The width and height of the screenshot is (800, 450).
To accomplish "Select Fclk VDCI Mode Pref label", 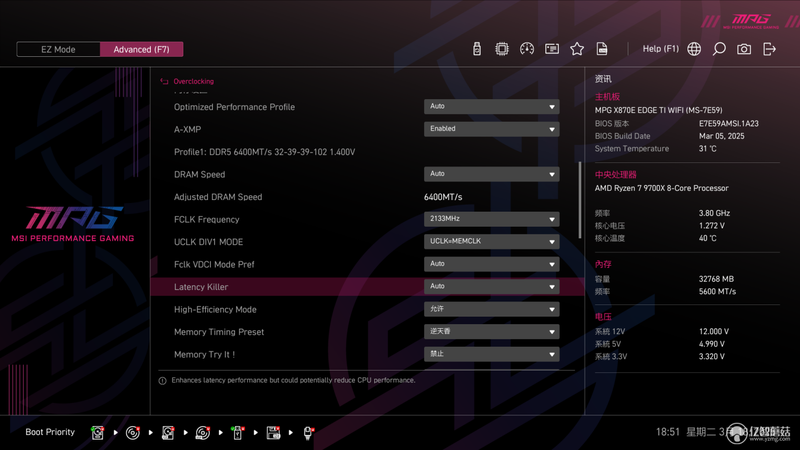I will [x=214, y=264].
